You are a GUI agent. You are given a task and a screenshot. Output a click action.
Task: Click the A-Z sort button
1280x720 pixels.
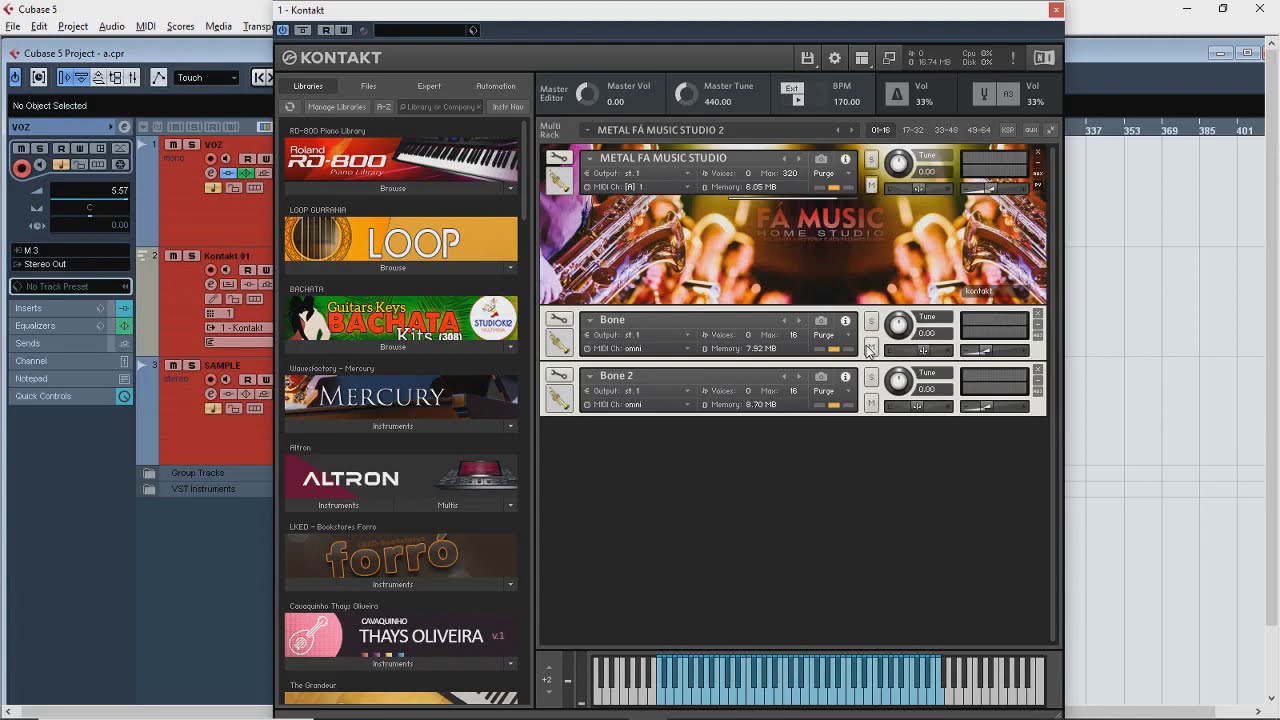click(x=384, y=107)
